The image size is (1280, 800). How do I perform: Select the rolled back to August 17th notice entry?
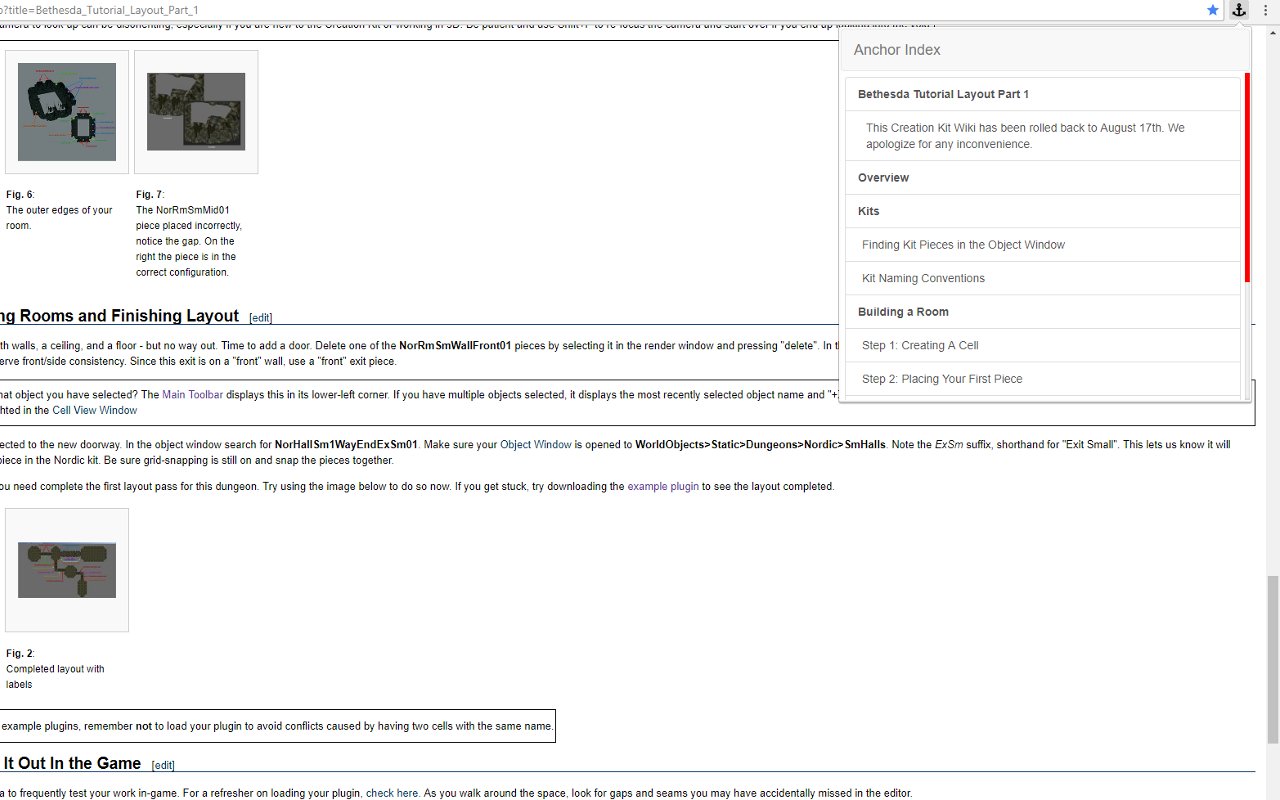1043,136
